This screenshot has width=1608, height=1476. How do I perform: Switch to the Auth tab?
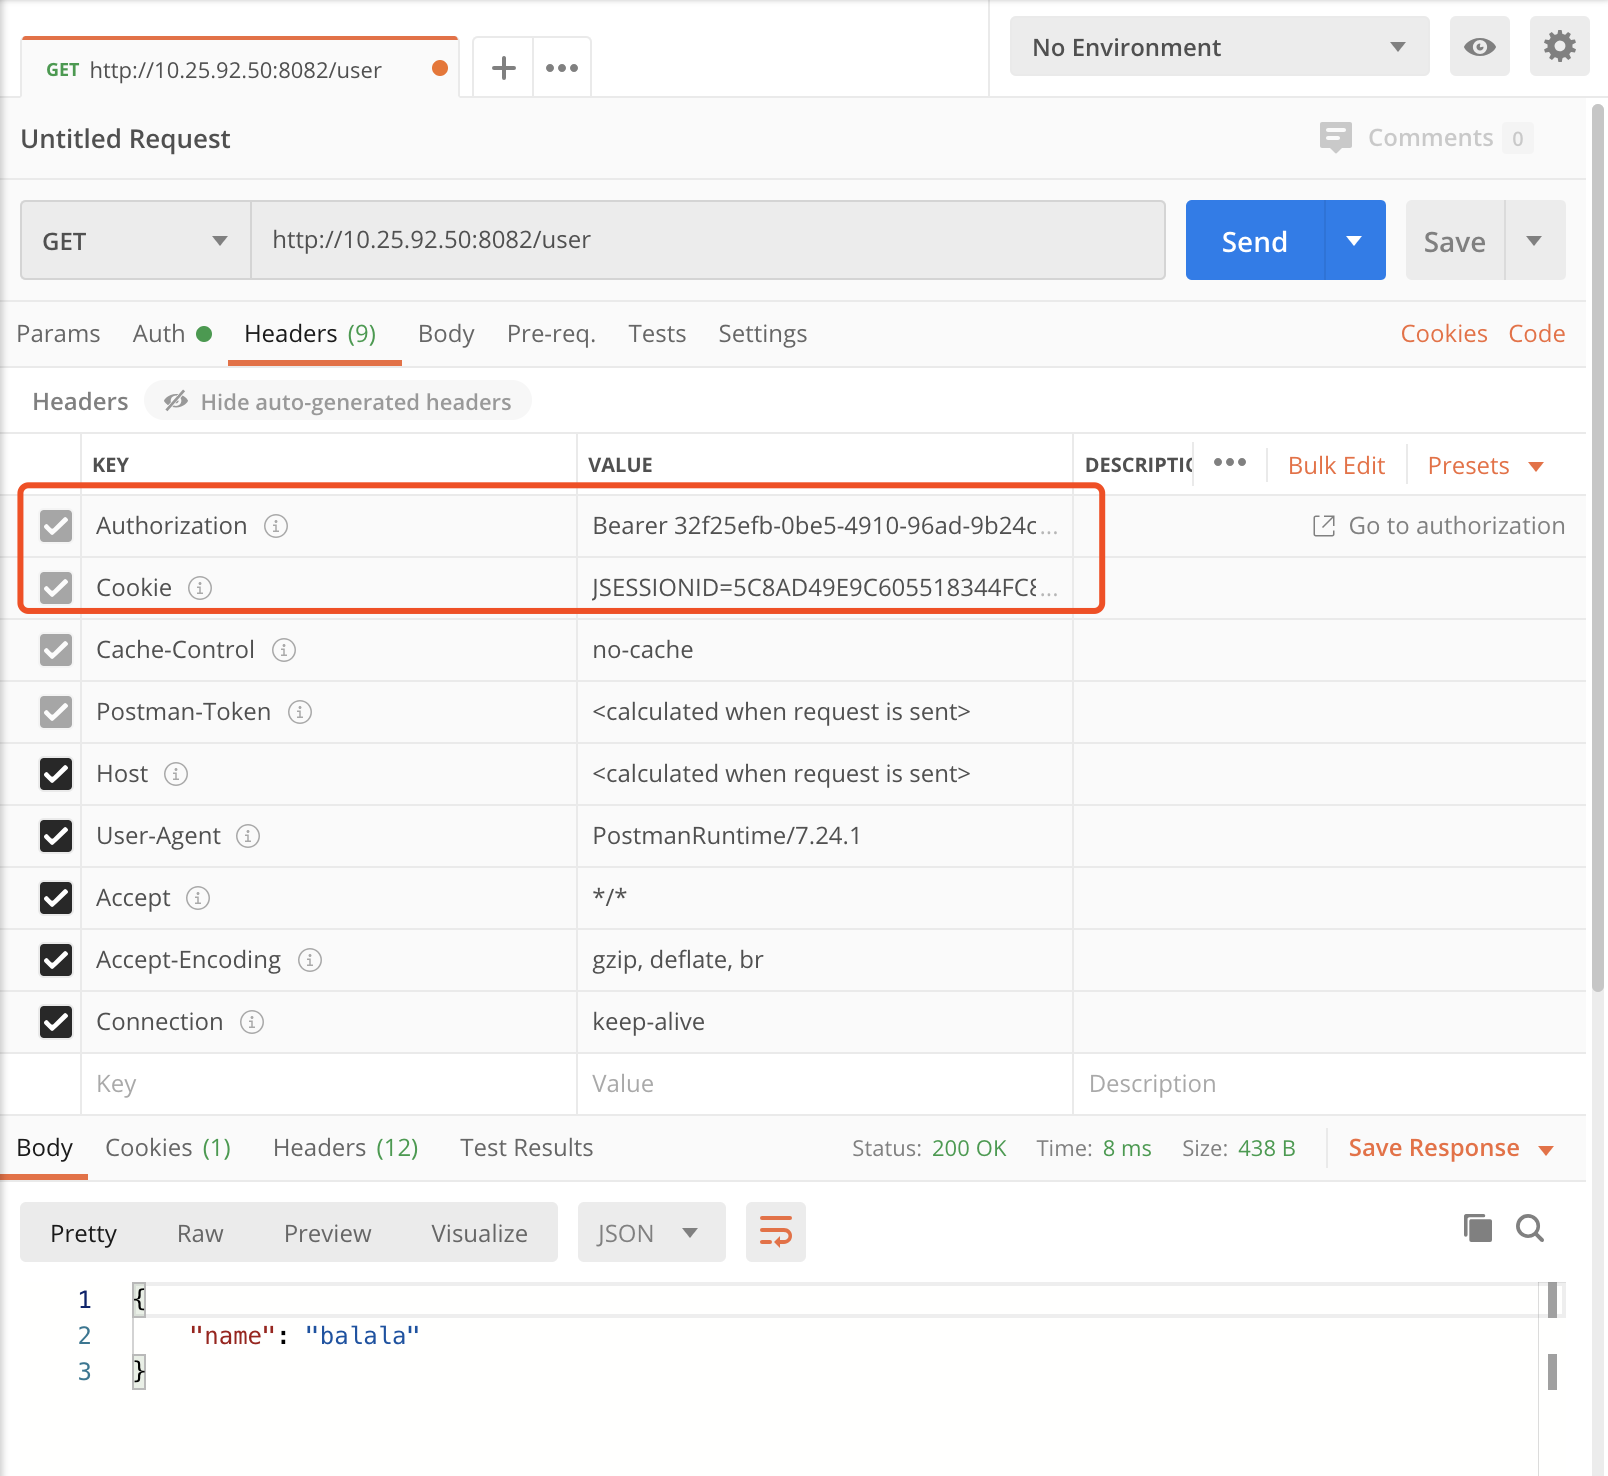(x=172, y=334)
